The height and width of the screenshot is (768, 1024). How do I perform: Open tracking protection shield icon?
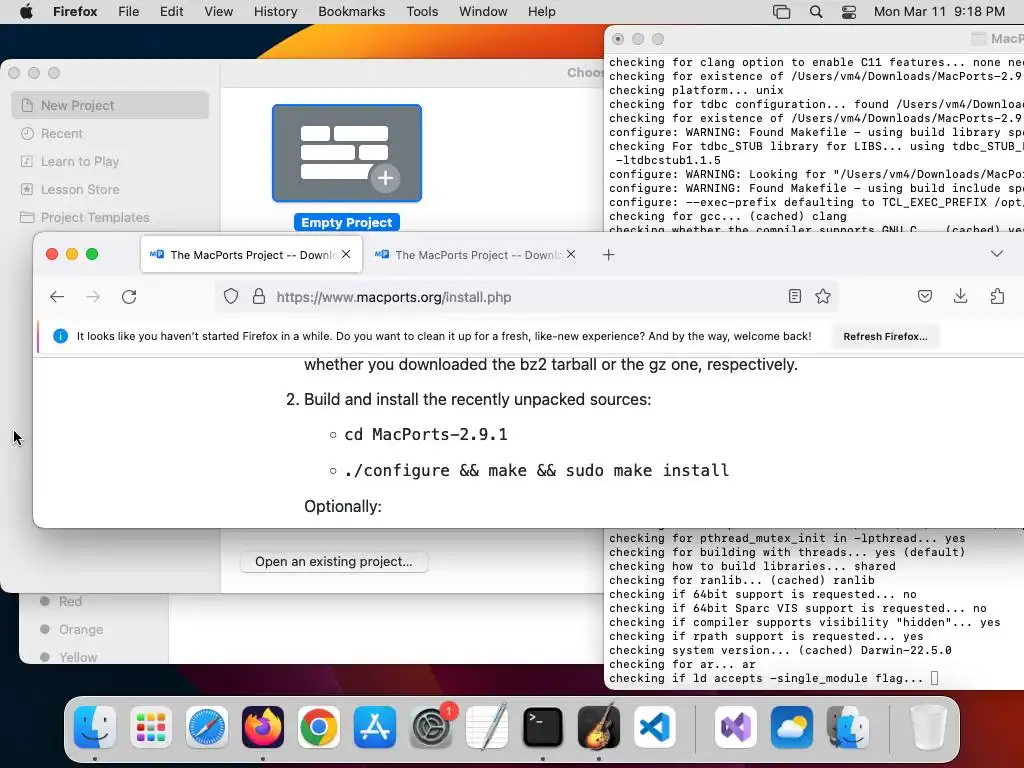[231, 296]
